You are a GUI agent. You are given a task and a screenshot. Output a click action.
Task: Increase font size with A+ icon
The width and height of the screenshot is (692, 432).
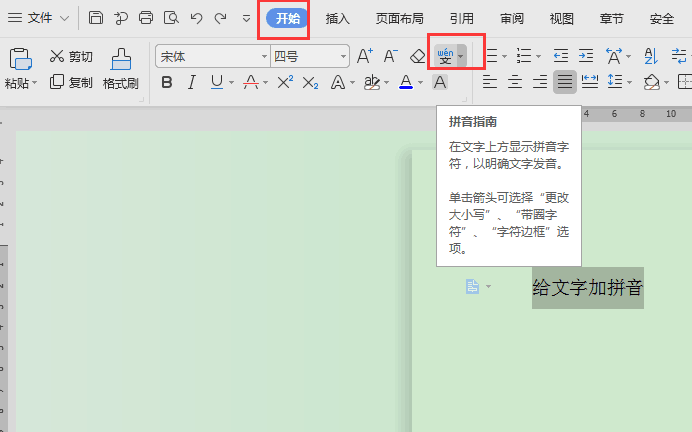(x=365, y=56)
